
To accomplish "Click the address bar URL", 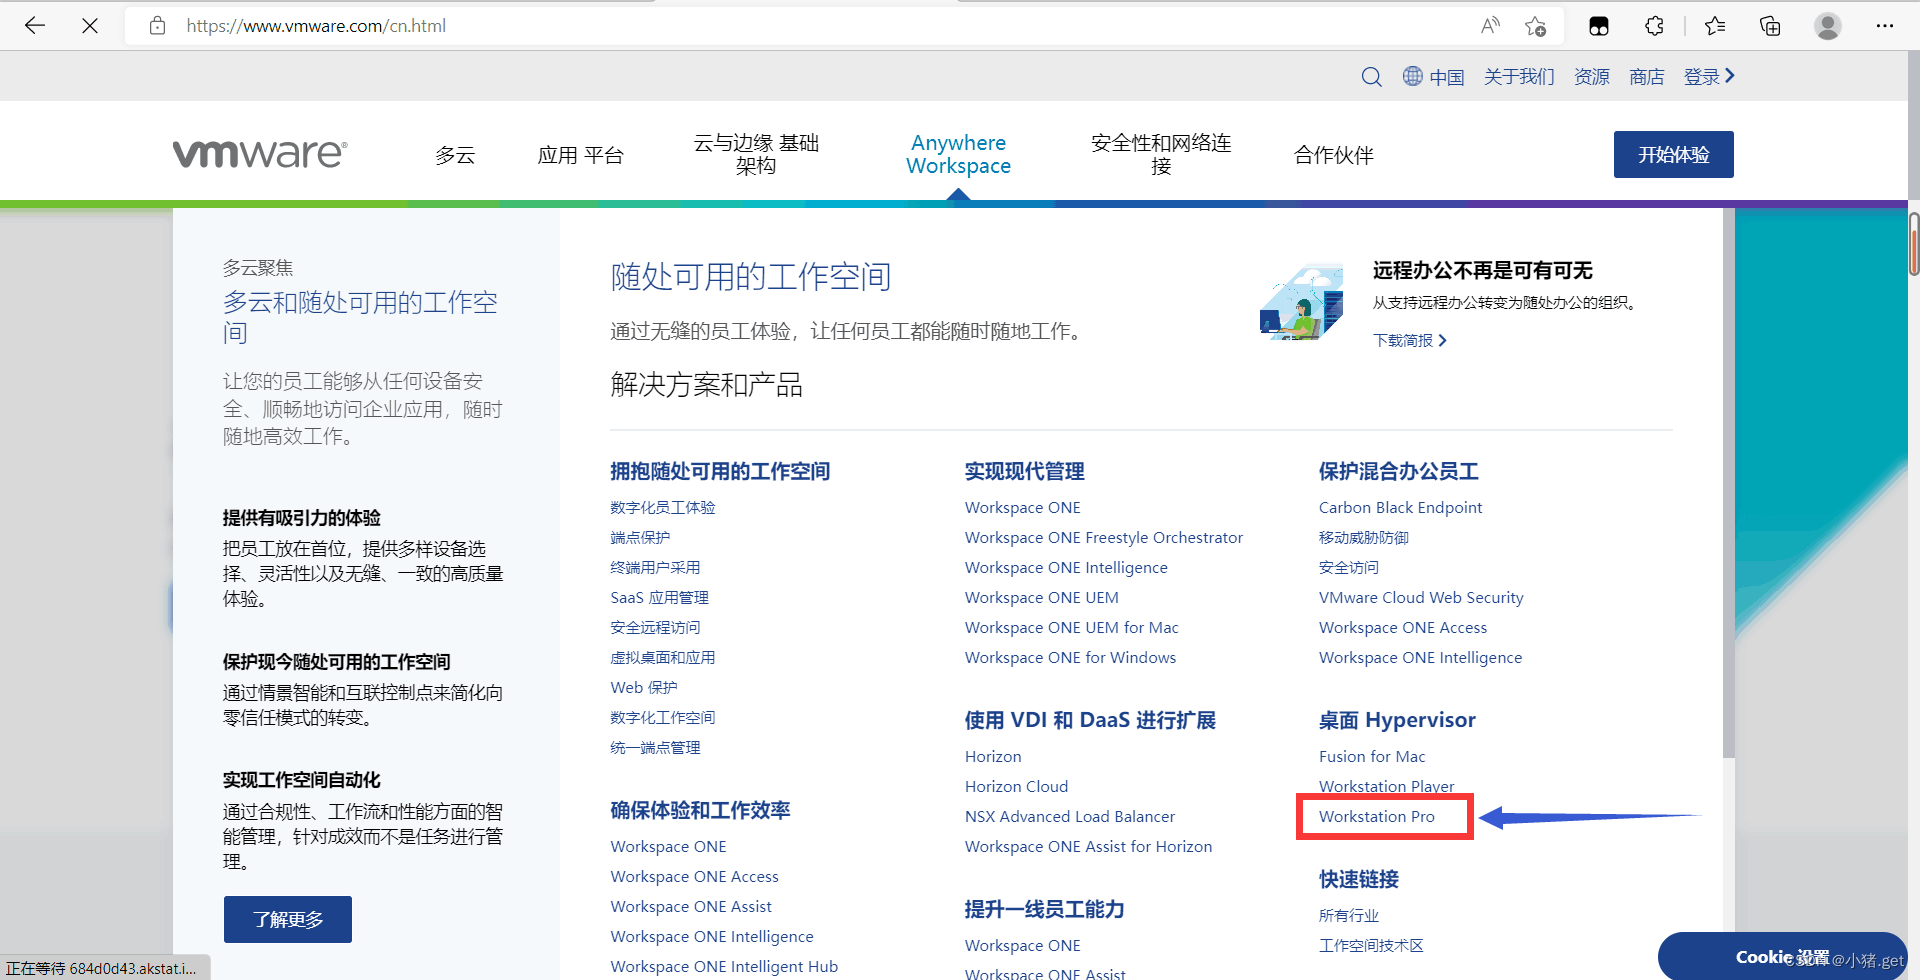I will pyautogui.click(x=316, y=26).
